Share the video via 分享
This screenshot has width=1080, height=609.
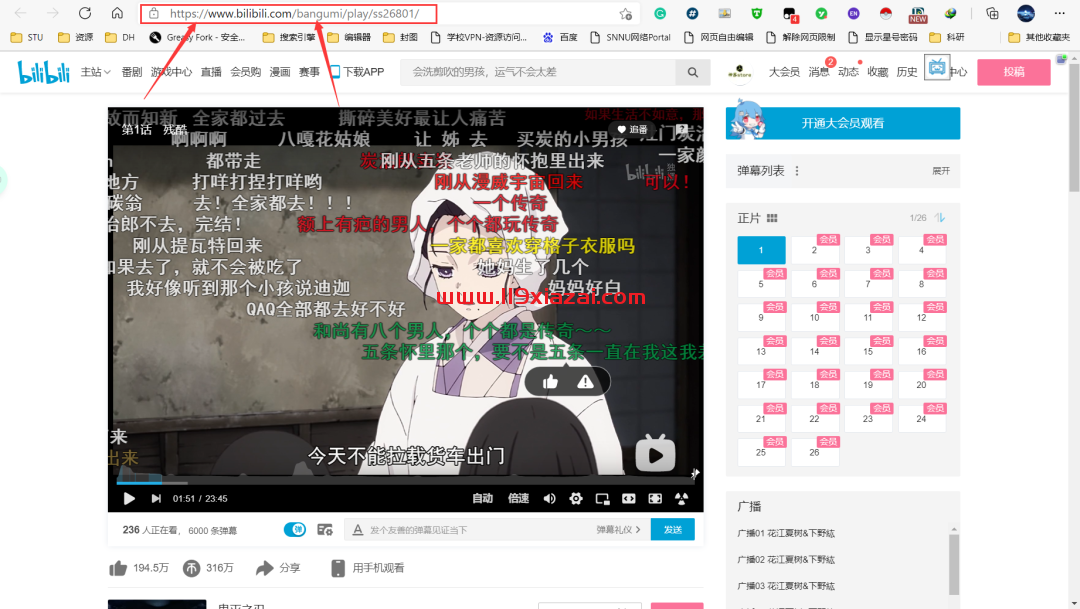coord(278,568)
